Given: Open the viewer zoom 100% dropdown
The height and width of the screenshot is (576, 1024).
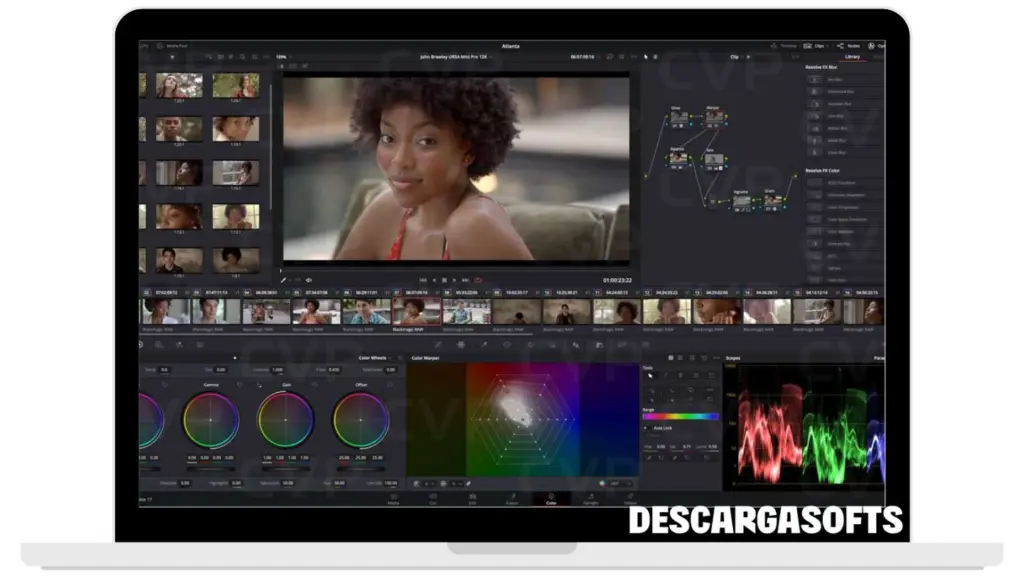Looking at the screenshot, I should pyautogui.click(x=283, y=57).
